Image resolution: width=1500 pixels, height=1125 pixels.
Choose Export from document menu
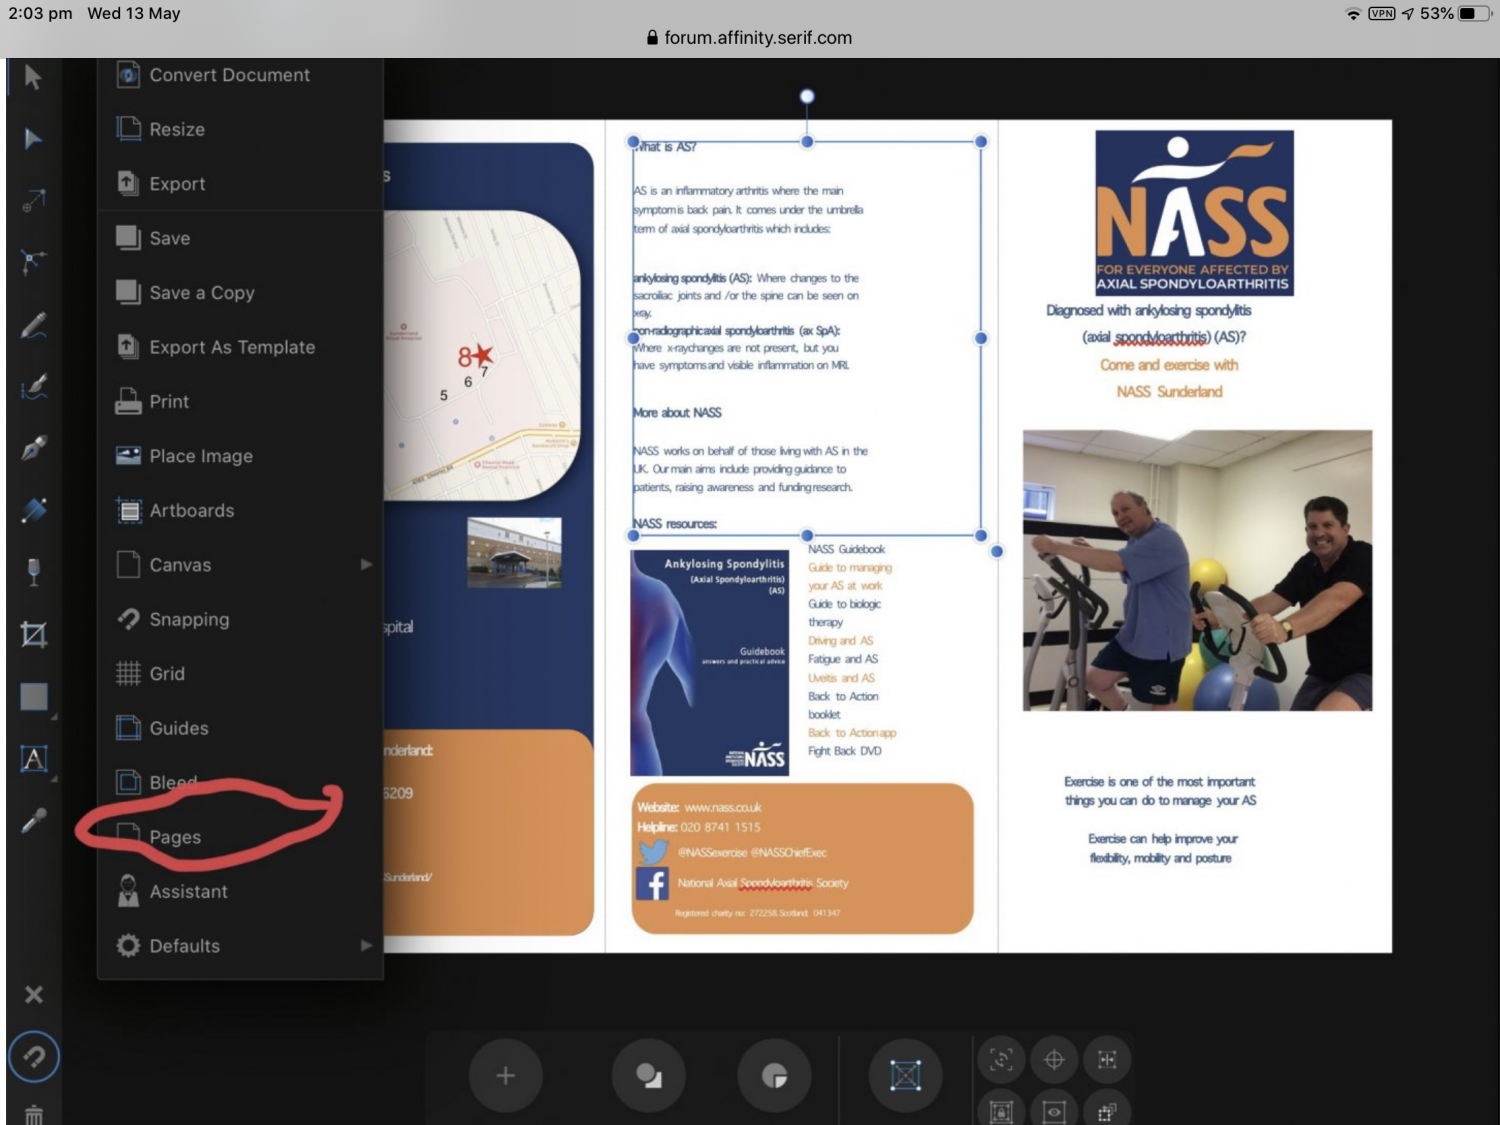(240, 184)
